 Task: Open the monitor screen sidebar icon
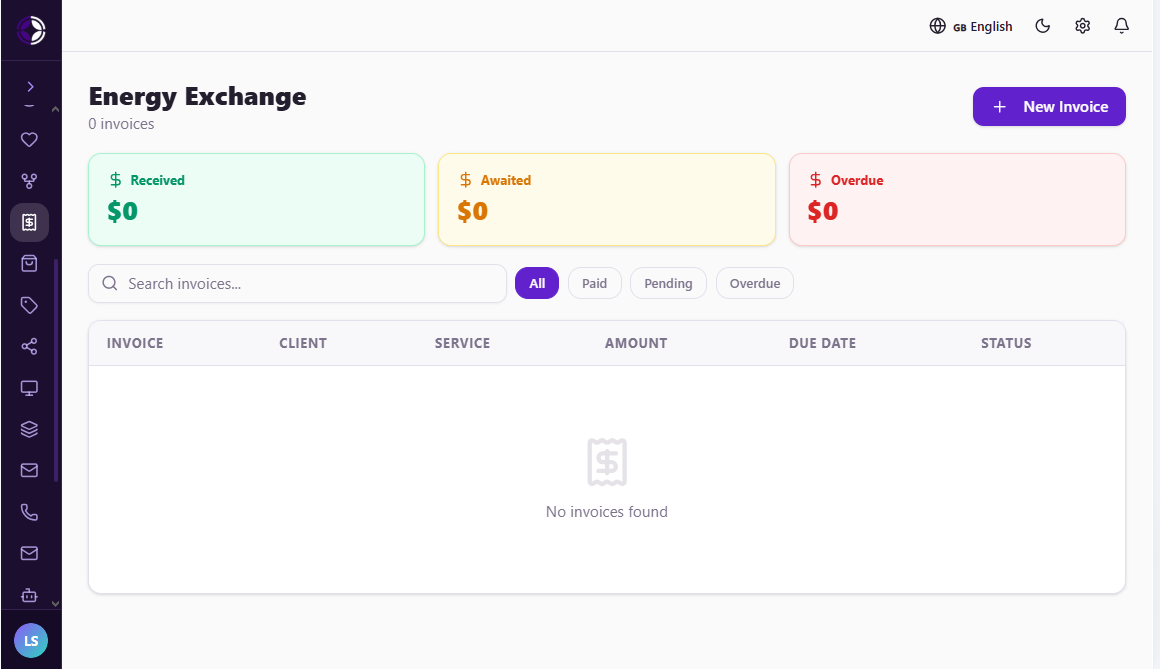[x=29, y=388]
